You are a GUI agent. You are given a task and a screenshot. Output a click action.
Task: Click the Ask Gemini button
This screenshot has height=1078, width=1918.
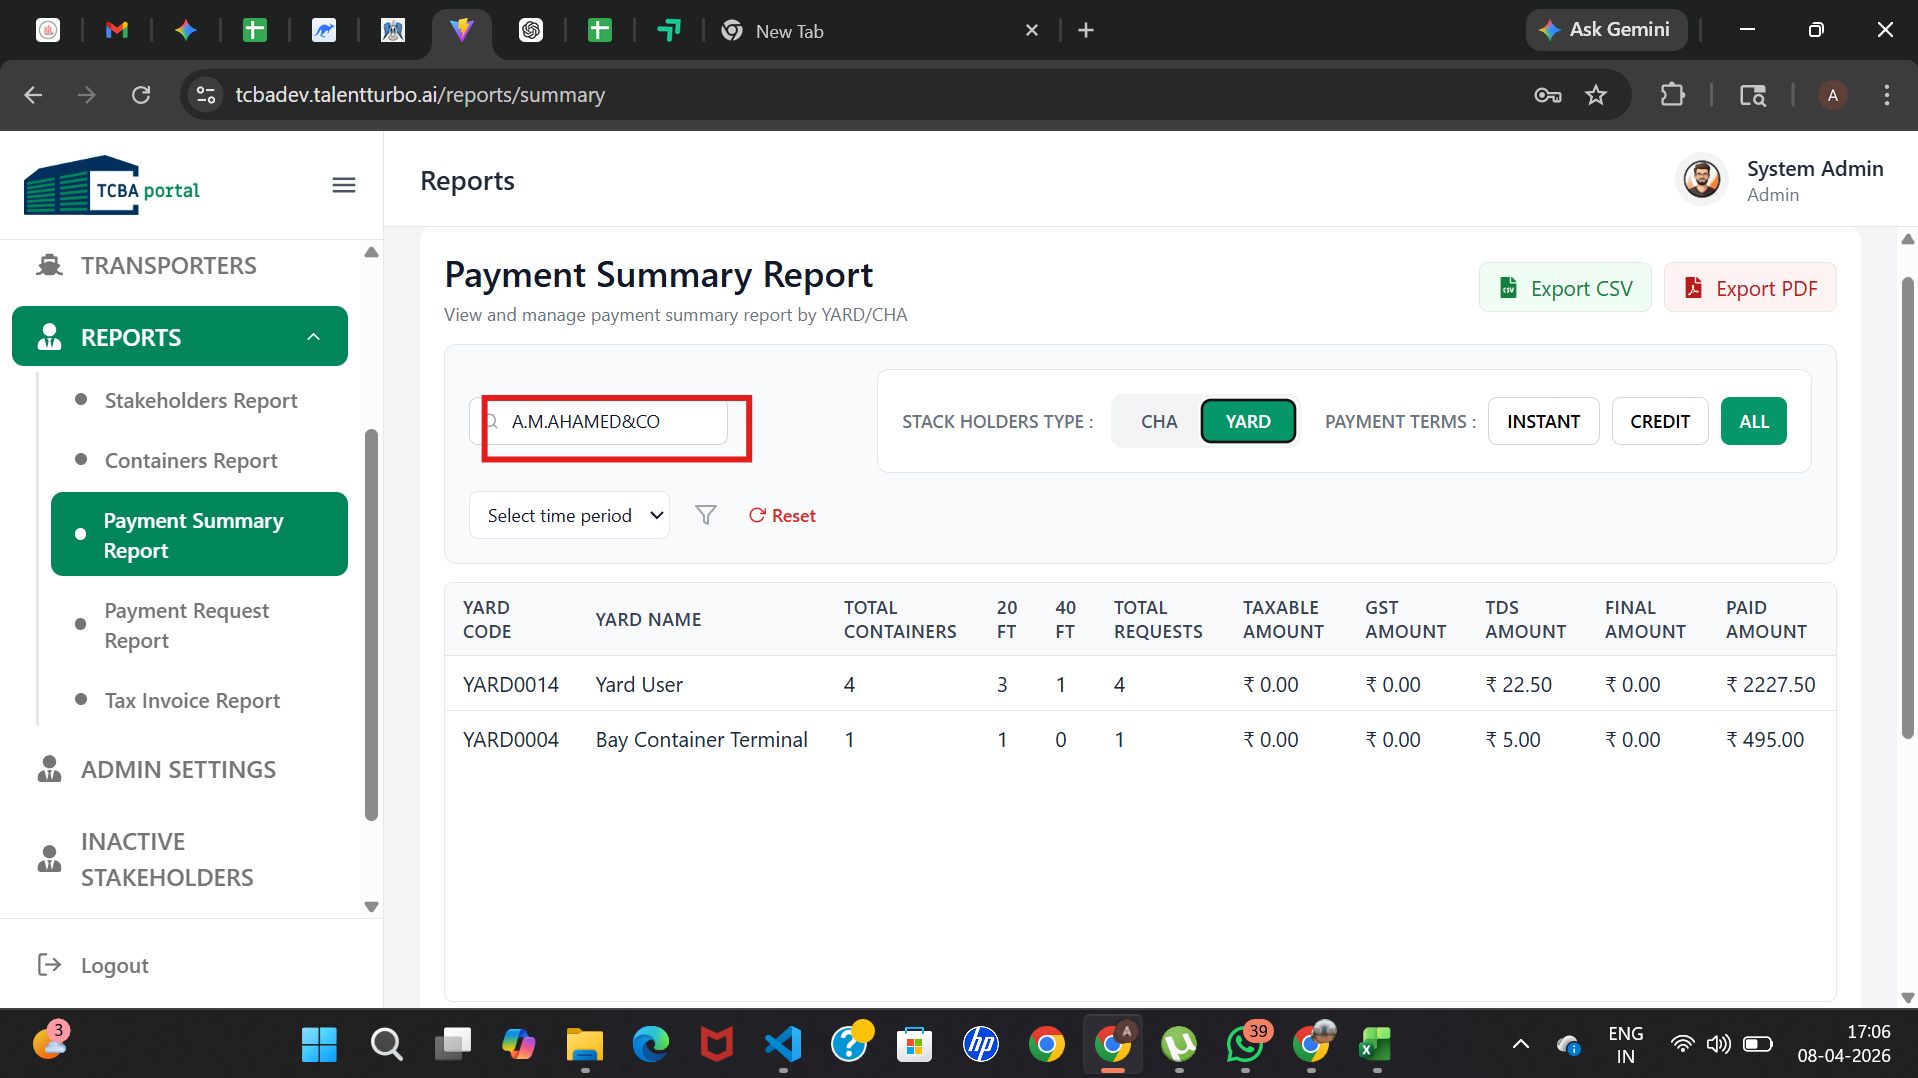pyautogui.click(x=1605, y=30)
